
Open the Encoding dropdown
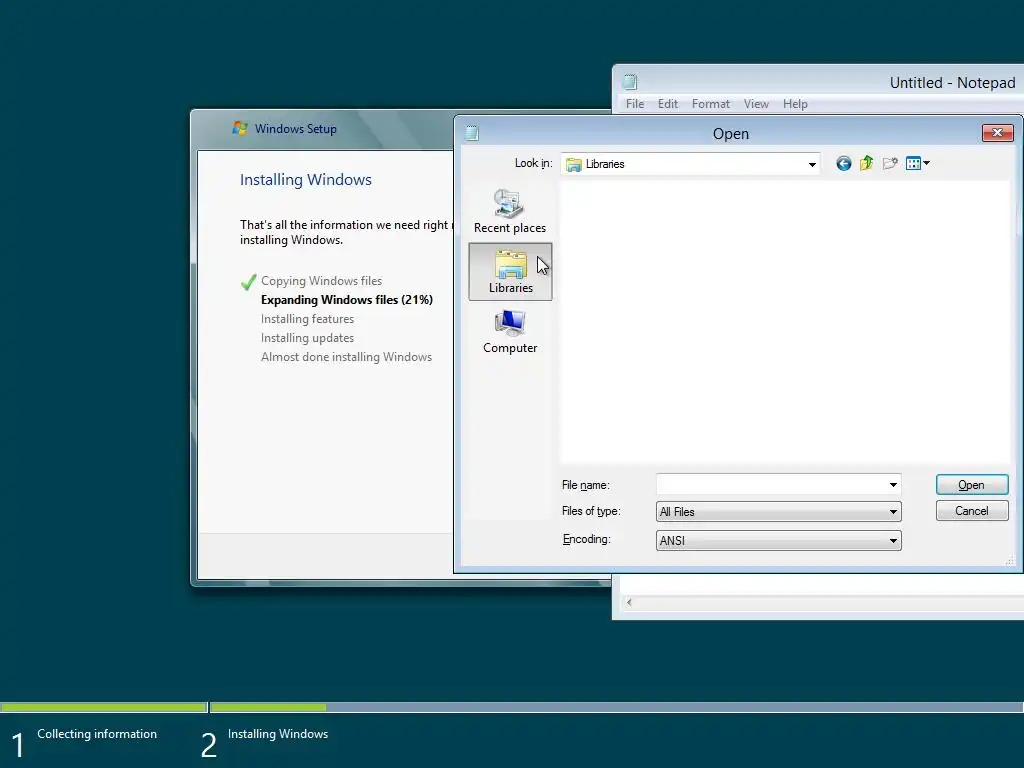[778, 540]
